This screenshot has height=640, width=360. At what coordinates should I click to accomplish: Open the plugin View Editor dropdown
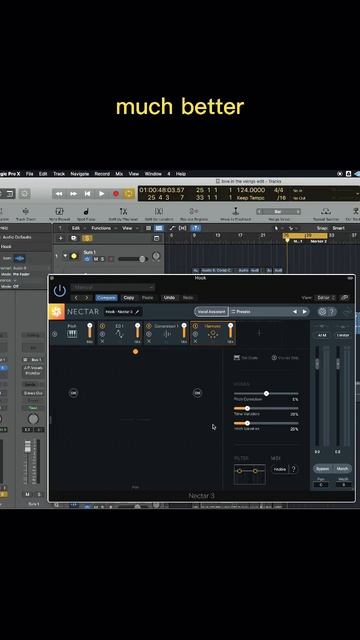[x=325, y=298]
